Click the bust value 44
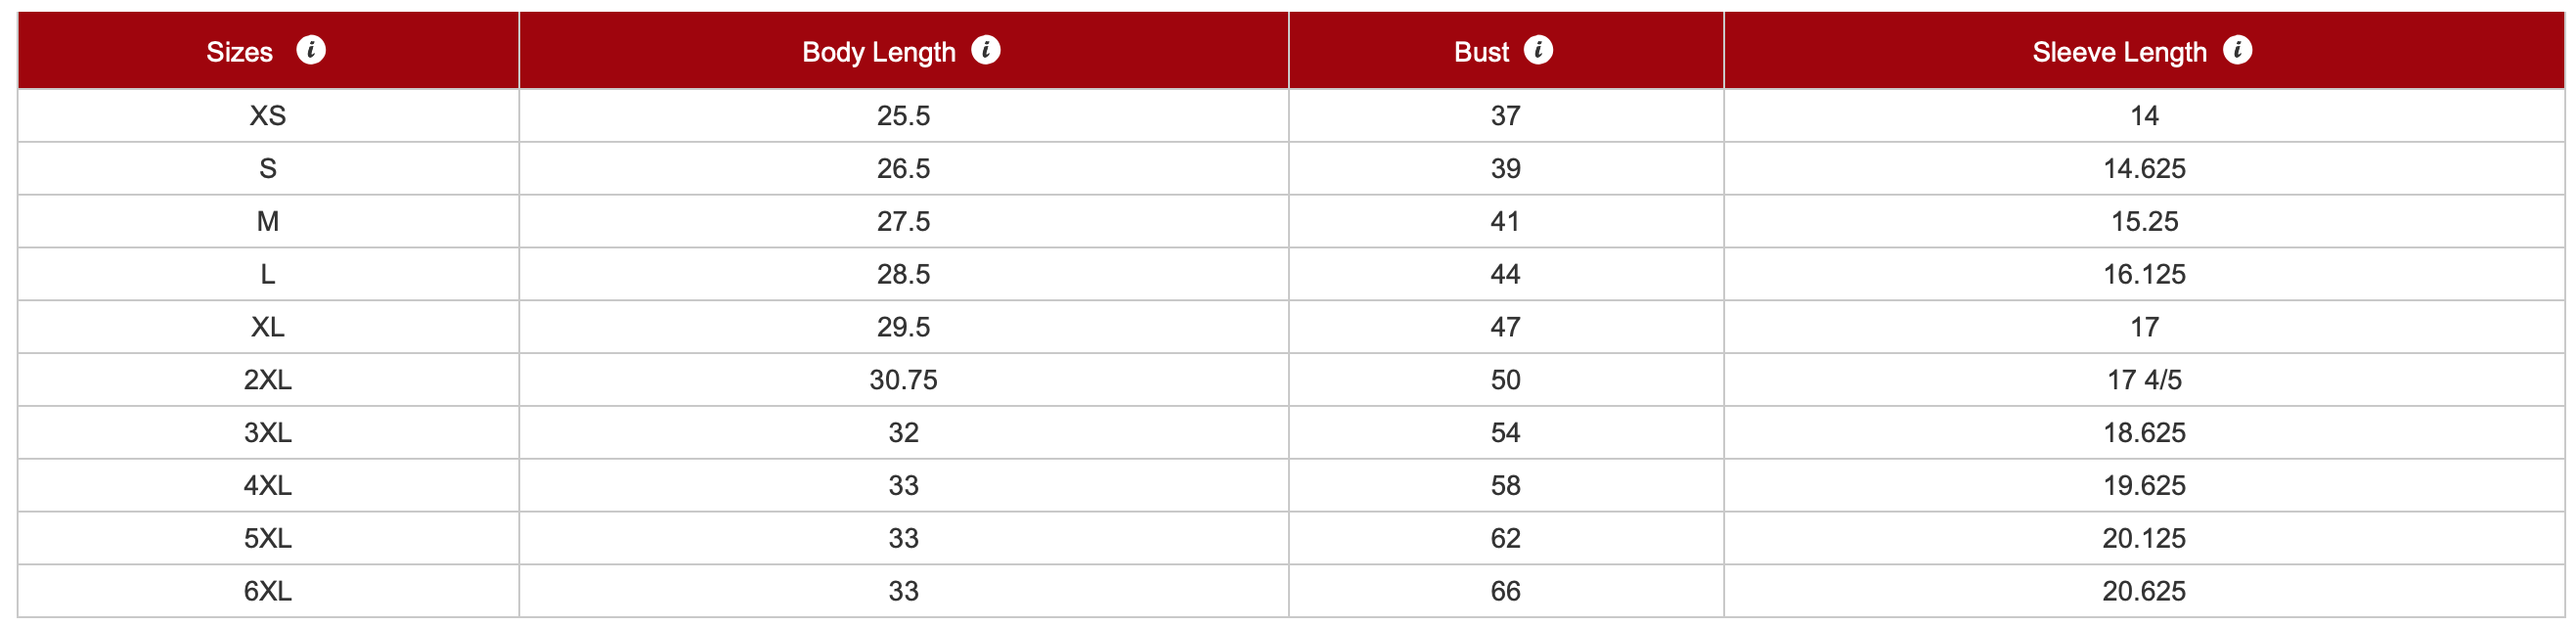The width and height of the screenshot is (2576, 626). 1505,274
